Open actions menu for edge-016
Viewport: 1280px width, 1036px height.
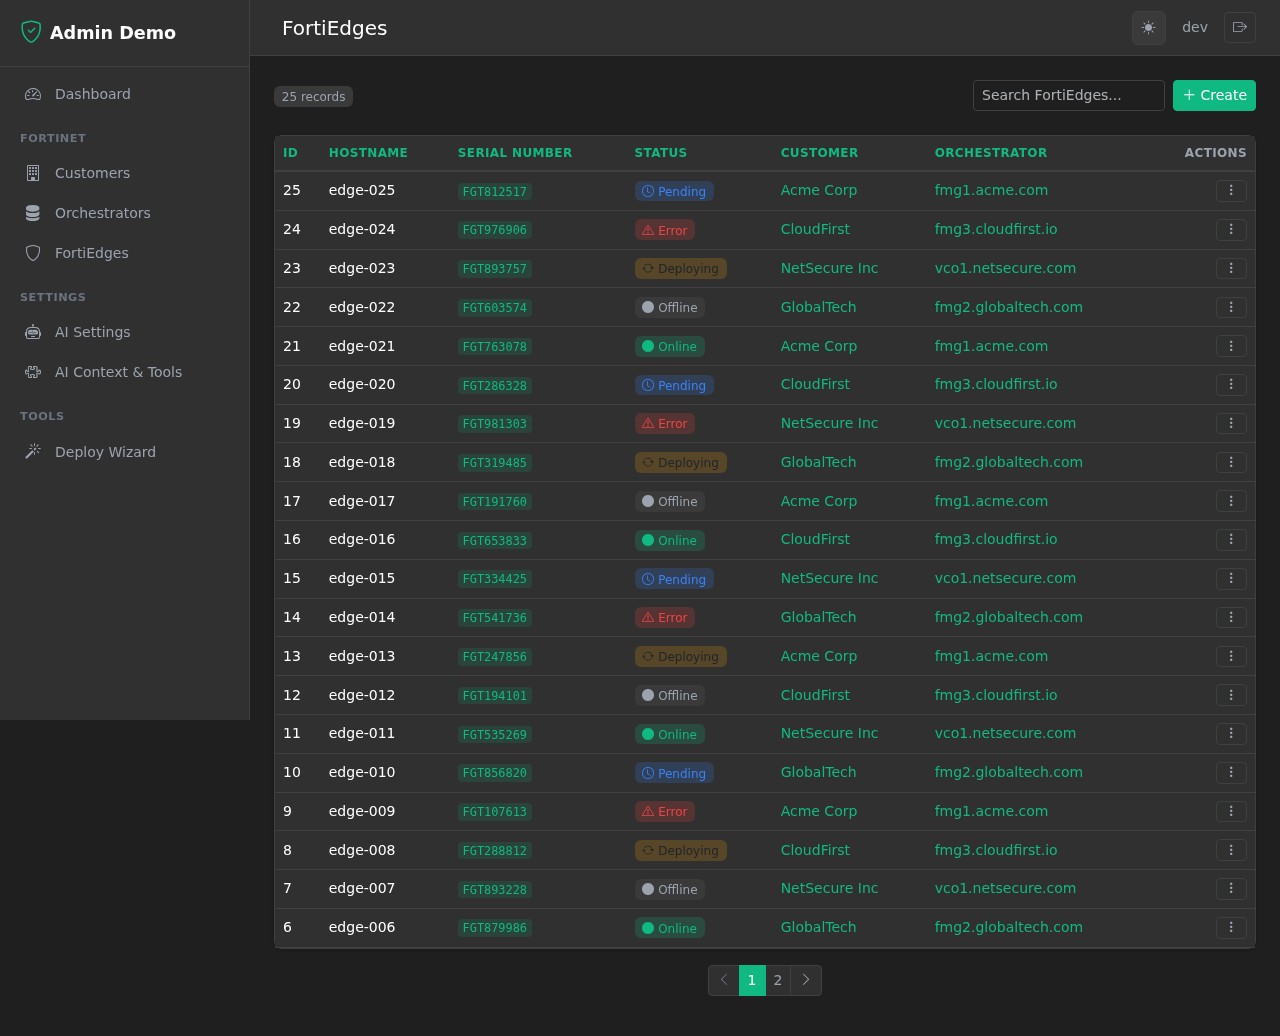click(1231, 539)
